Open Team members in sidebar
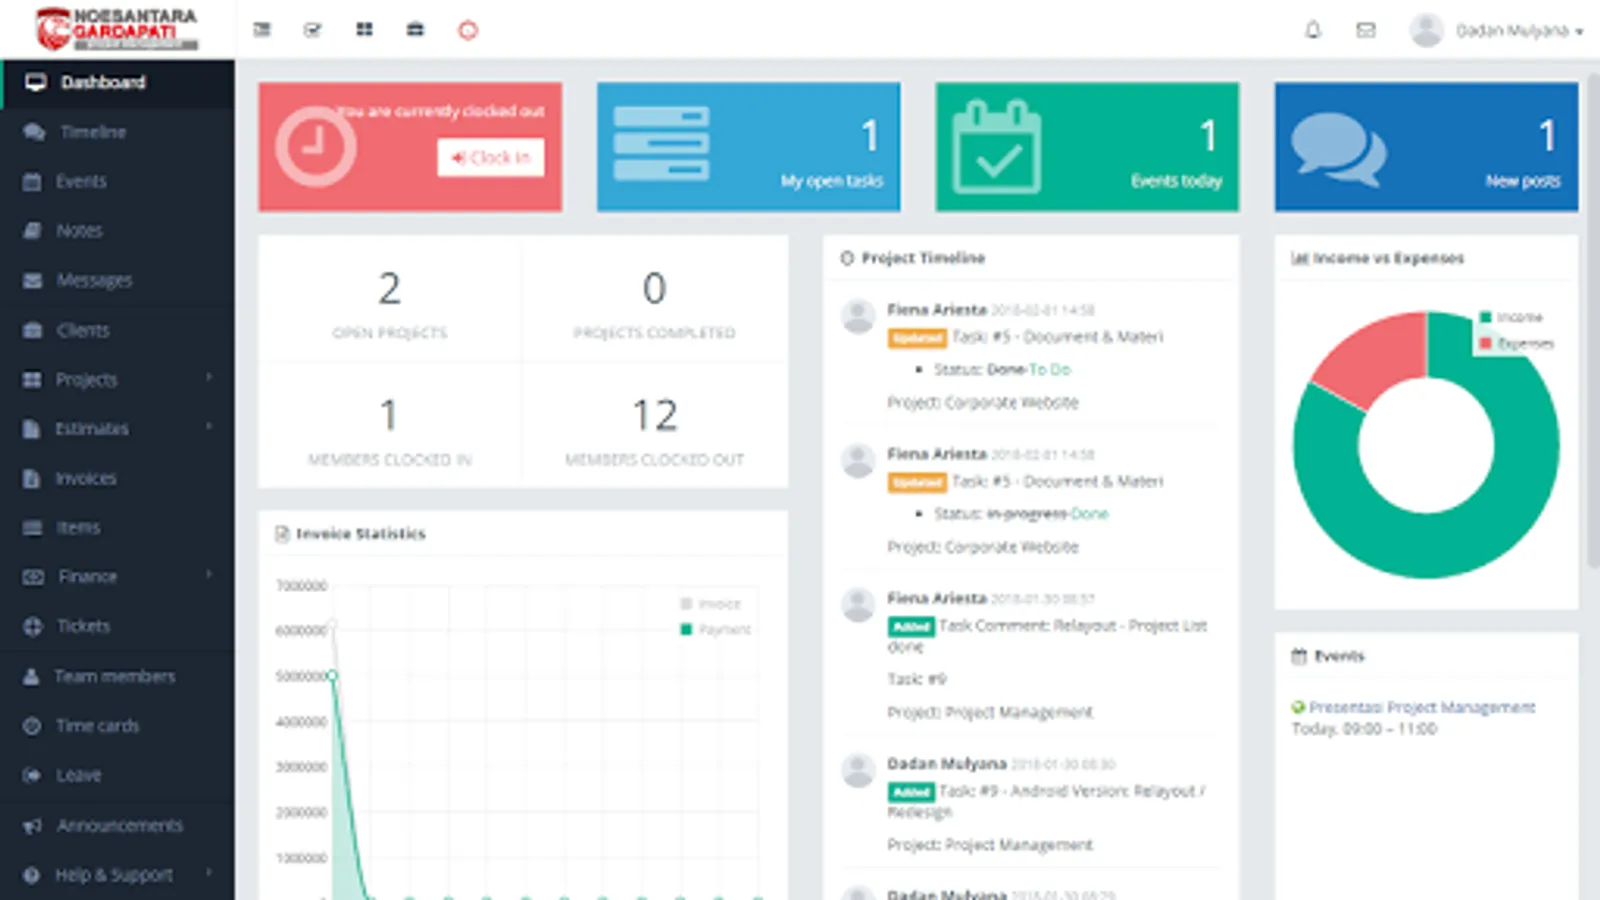1600x900 pixels. click(118, 676)
